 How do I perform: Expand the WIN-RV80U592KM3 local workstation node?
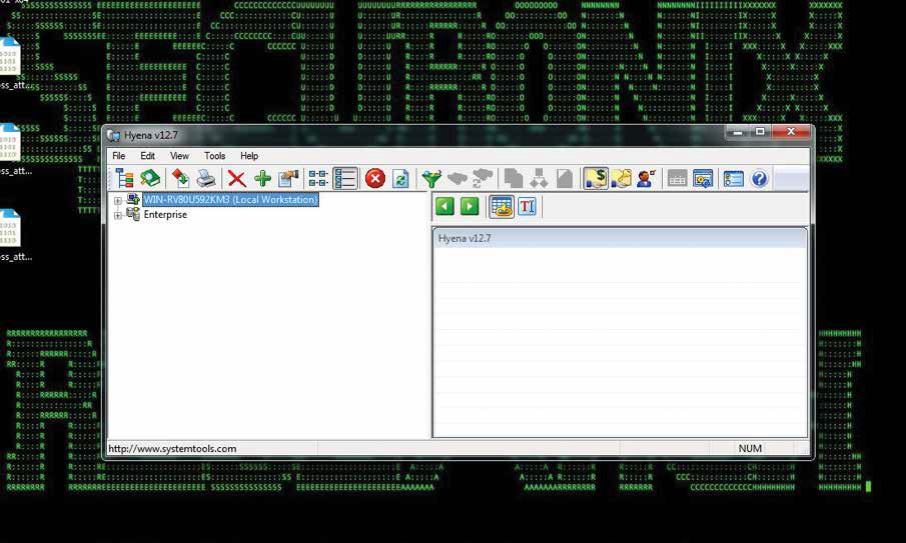tap(118, 200)
